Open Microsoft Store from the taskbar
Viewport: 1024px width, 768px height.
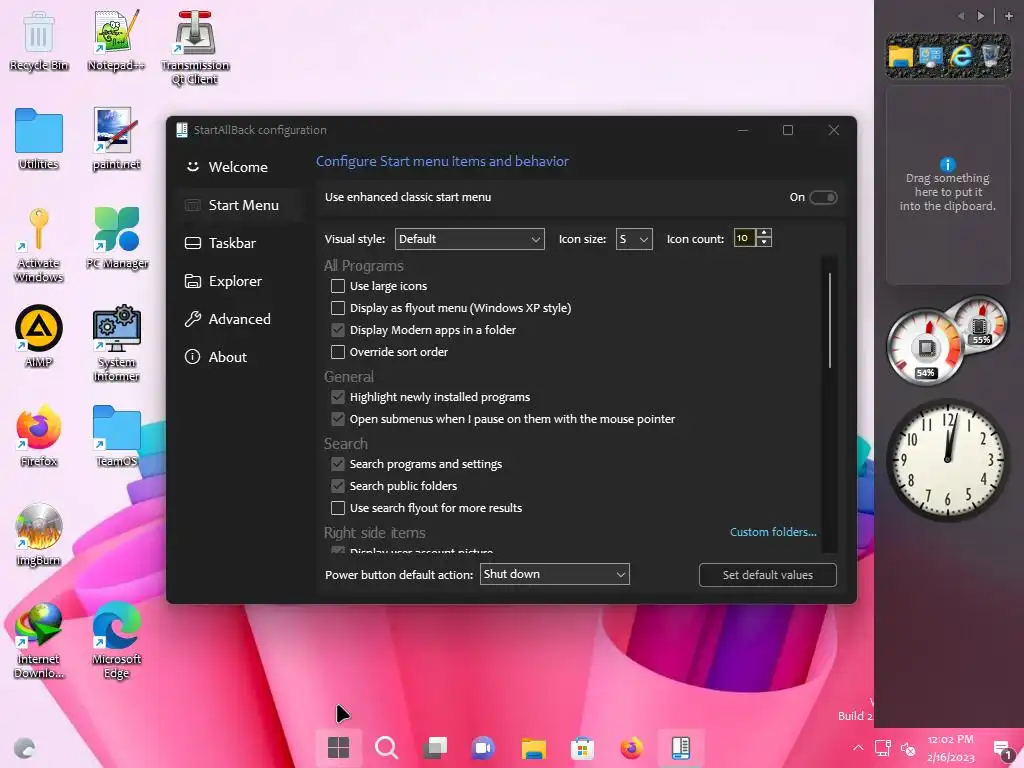(x=582, y=748)
